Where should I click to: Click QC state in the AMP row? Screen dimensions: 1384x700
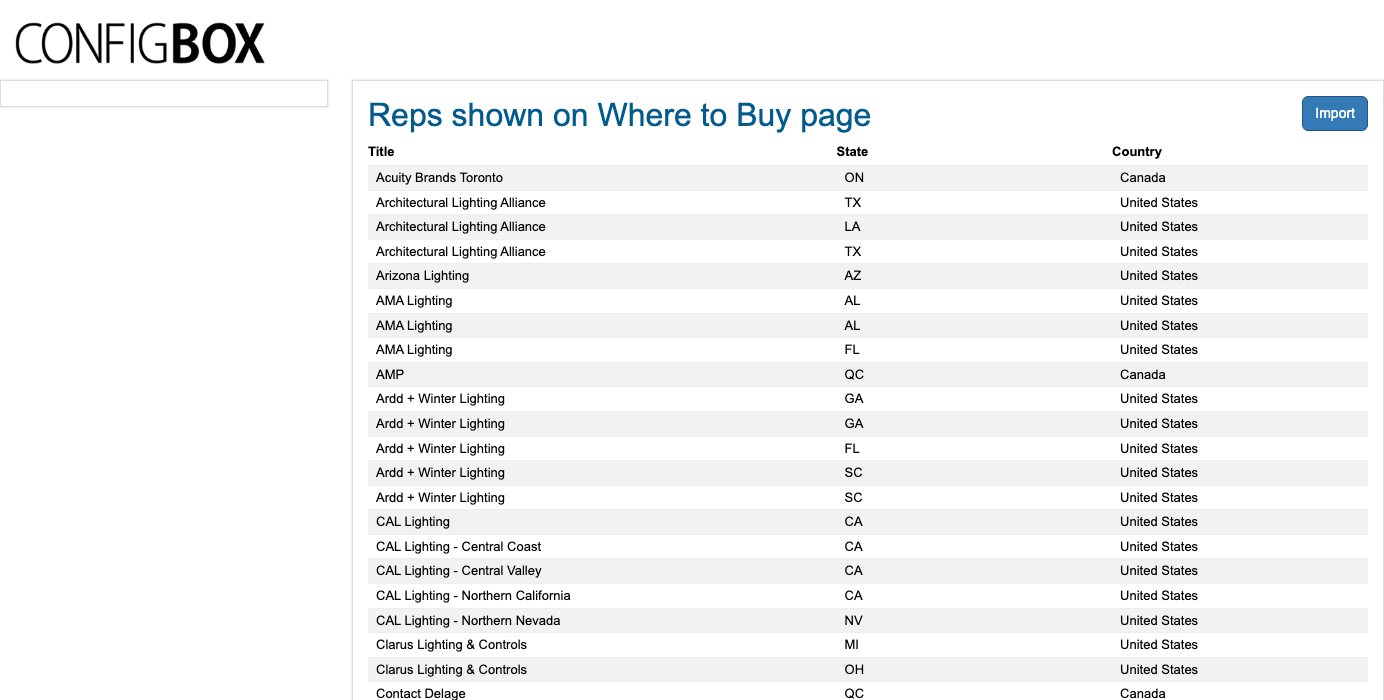coord(854,375)
